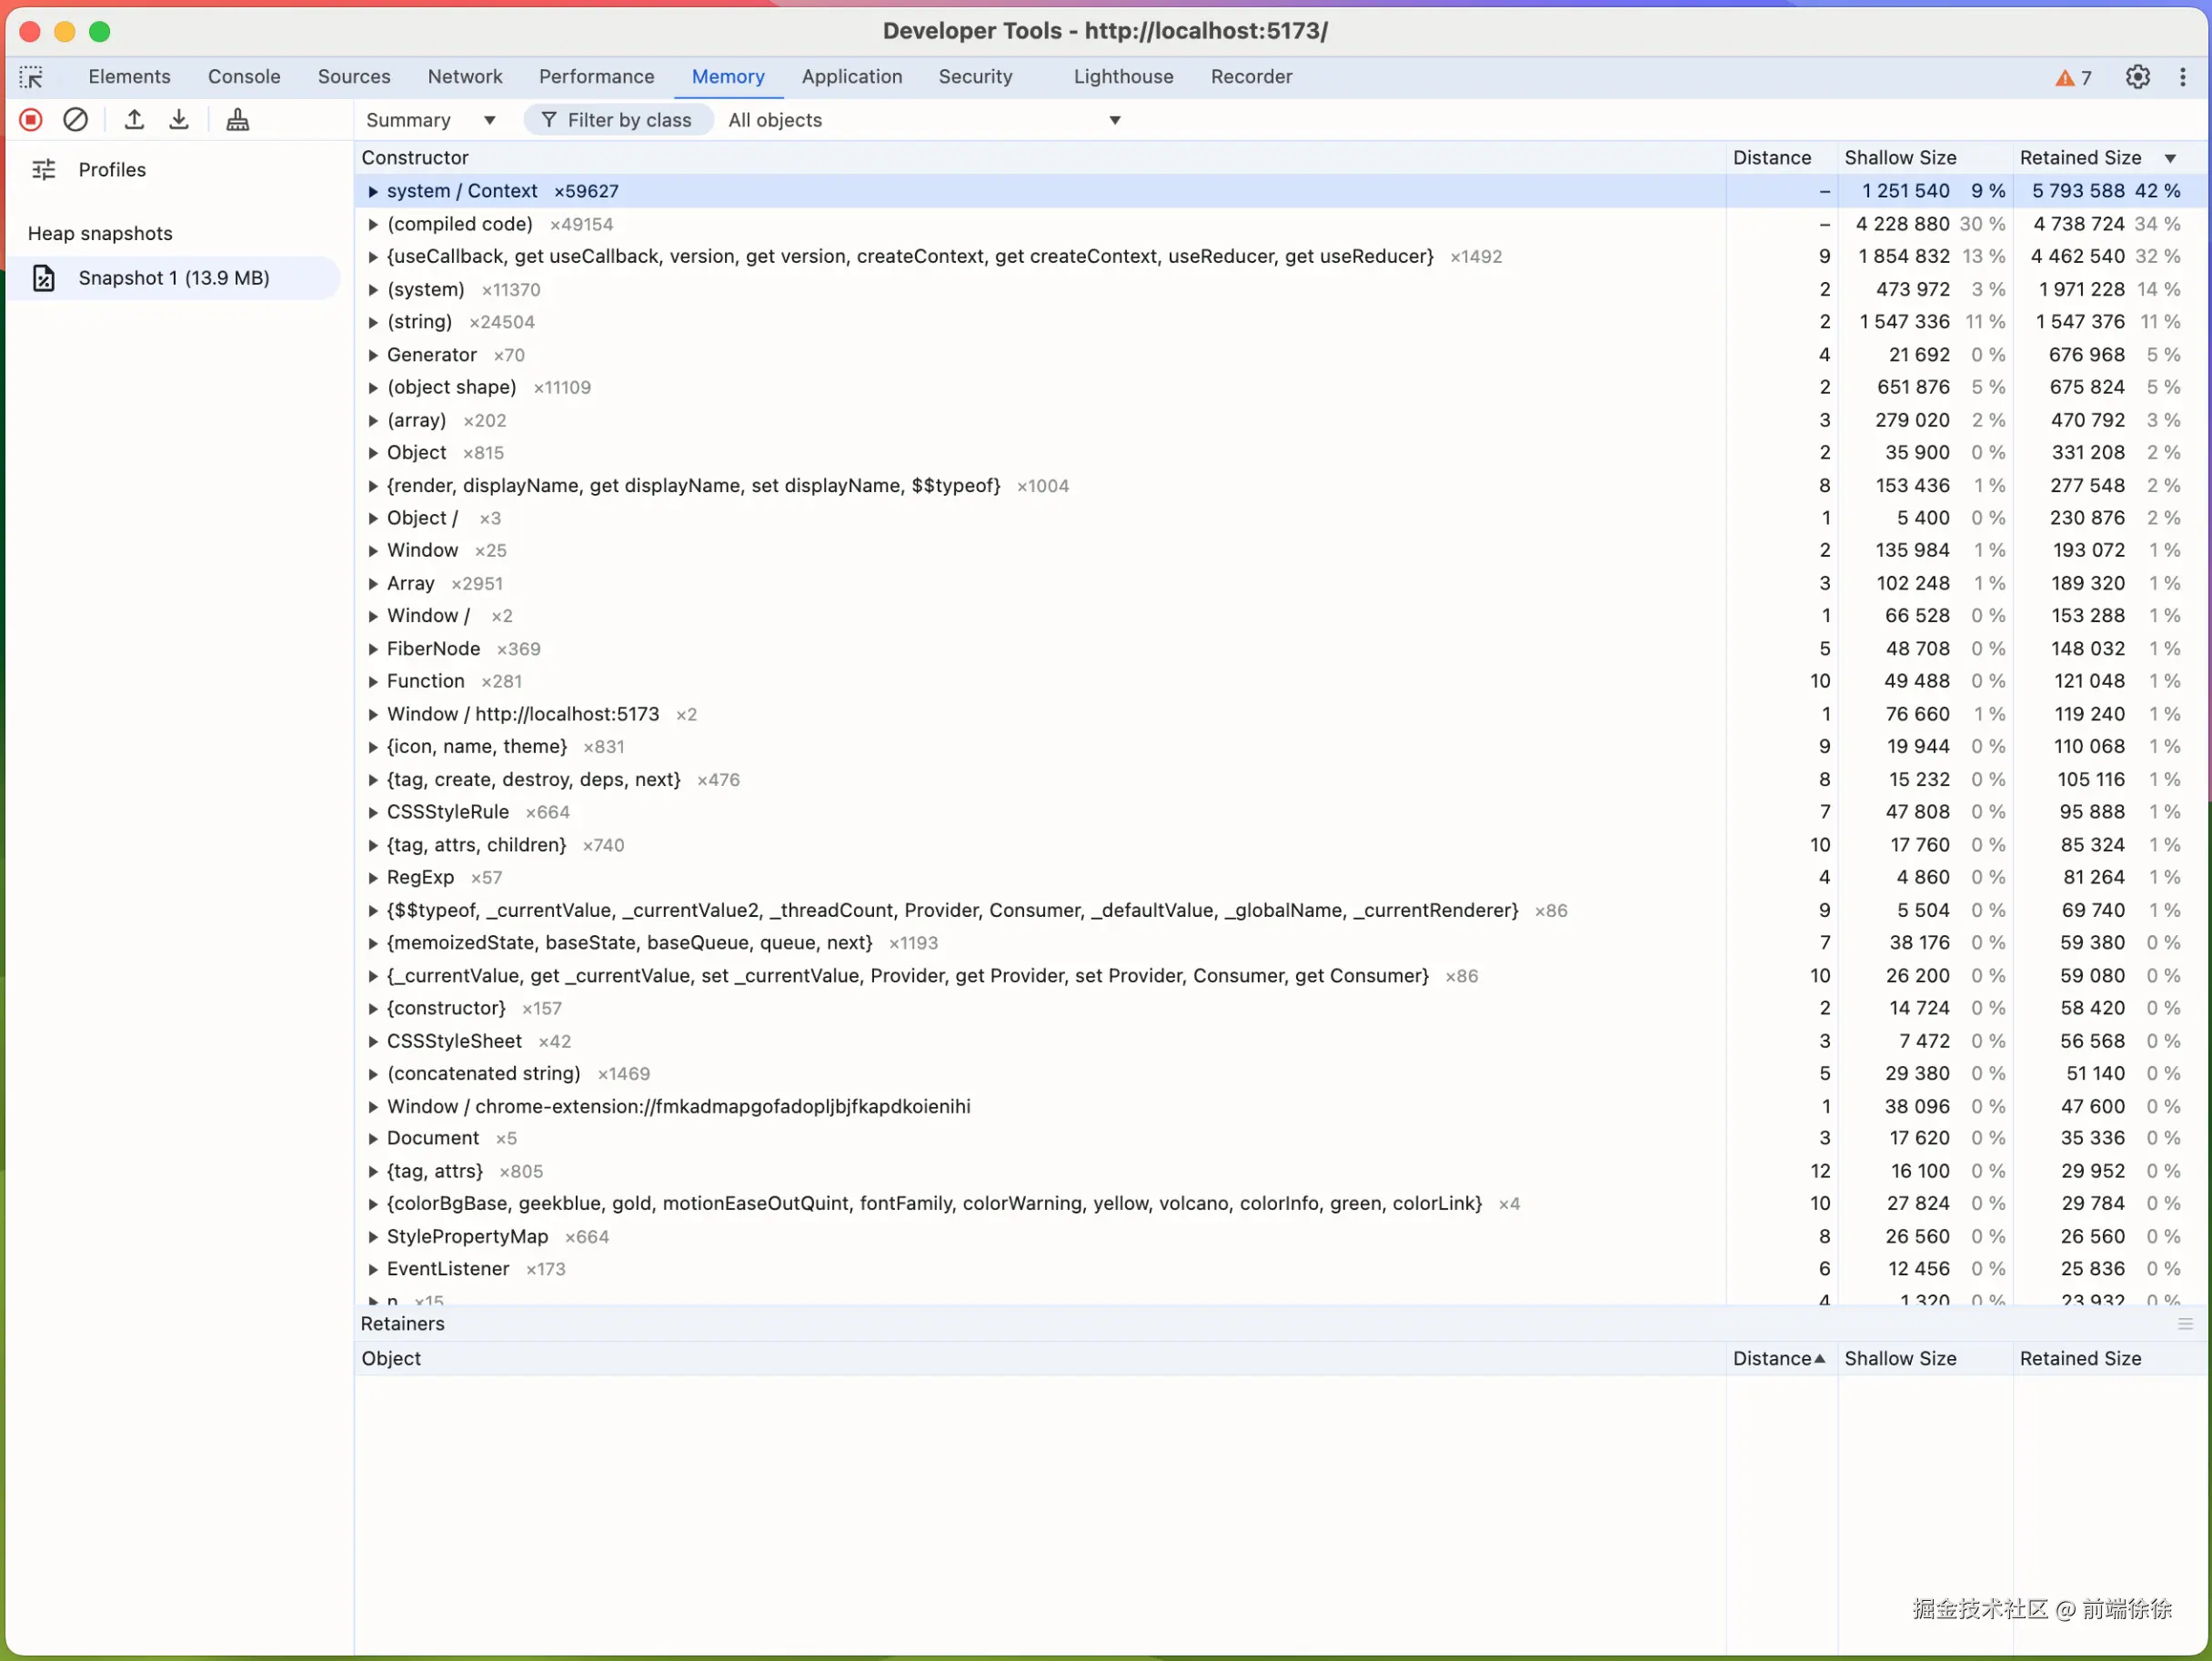The width and height of the screenshot is (2212, 1661).
Task: Switch to the Network tab
Action: coord(464,77)
